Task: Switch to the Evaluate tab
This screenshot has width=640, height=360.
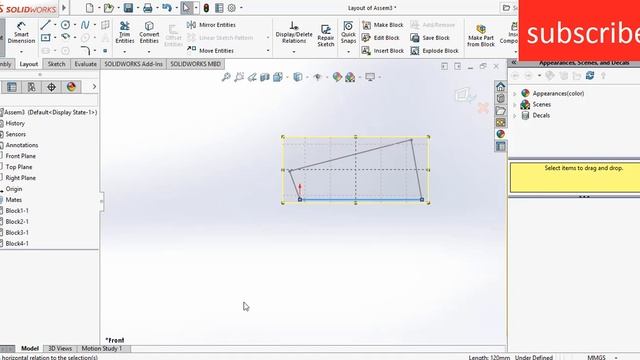Action: (85, 64)
